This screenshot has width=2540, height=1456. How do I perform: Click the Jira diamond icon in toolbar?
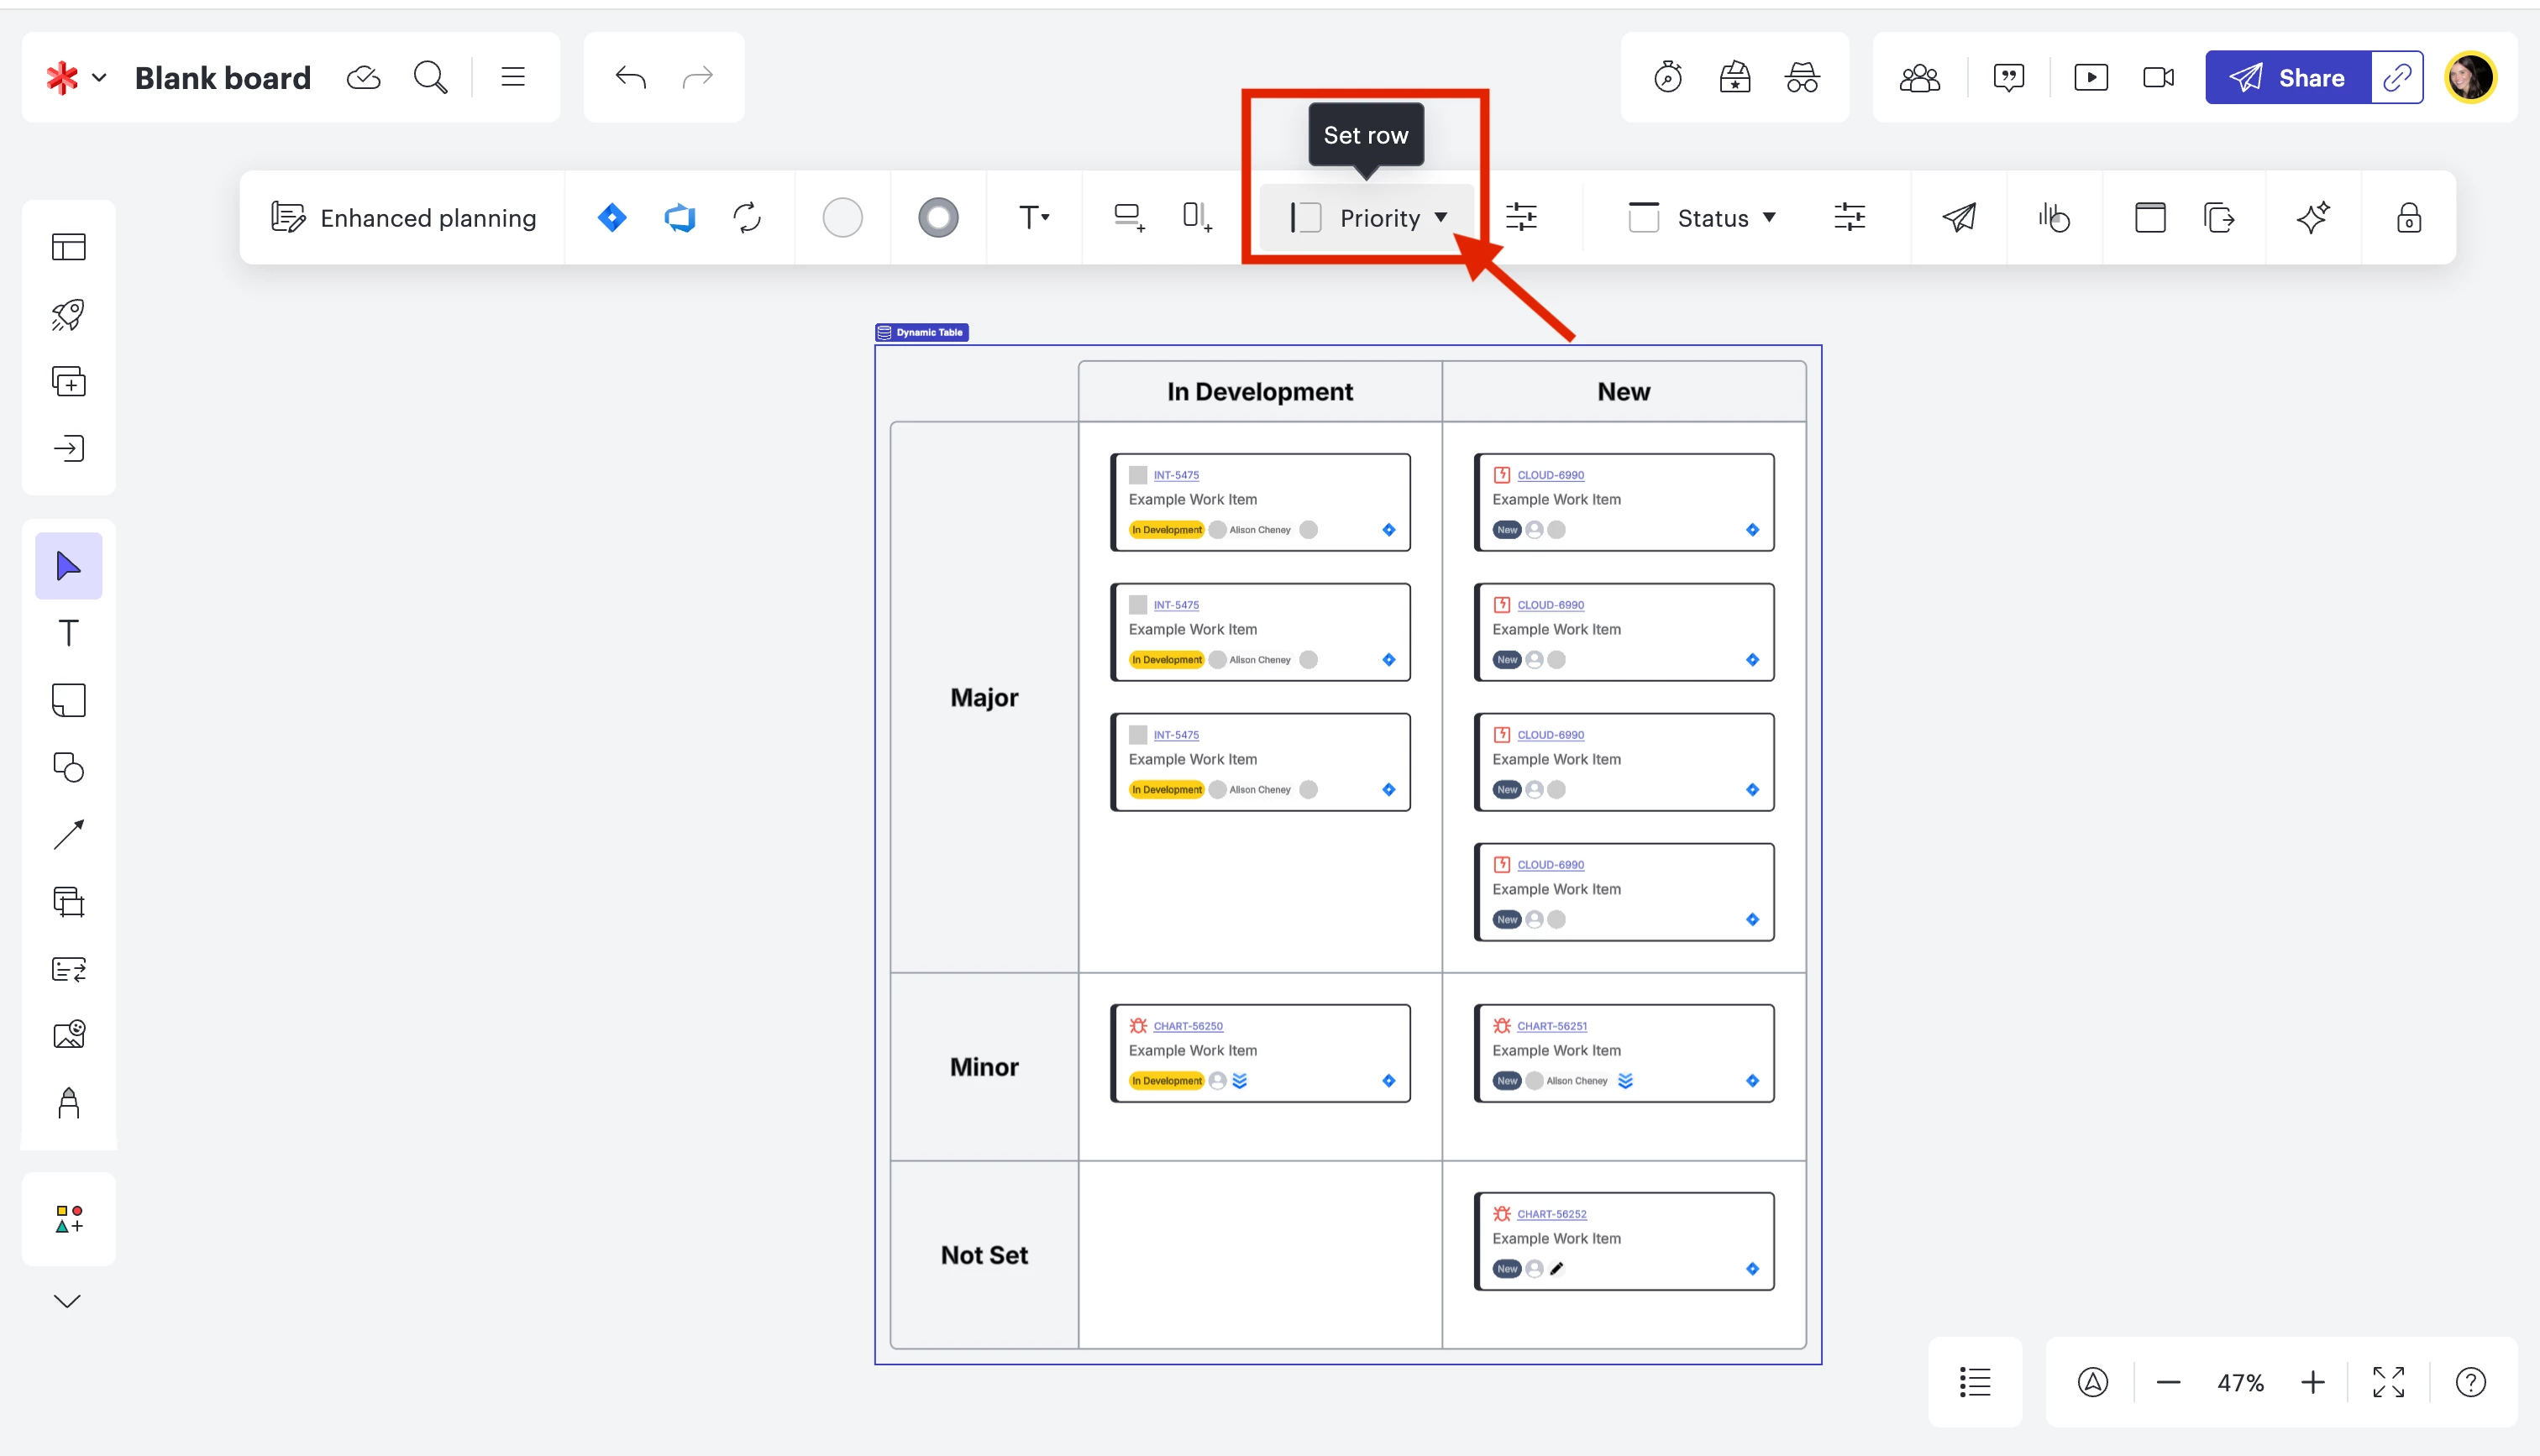tap(612, 217)
